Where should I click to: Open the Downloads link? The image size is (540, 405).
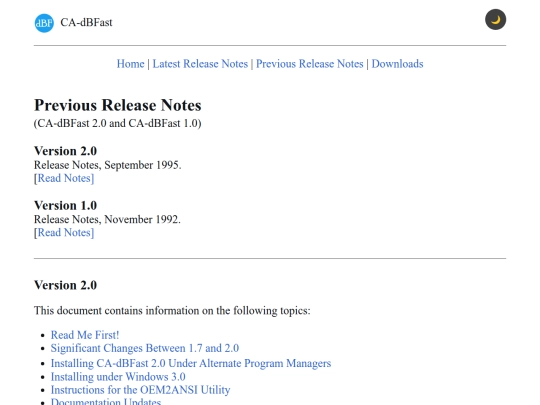pyautogui.click(x=397, y=64)
